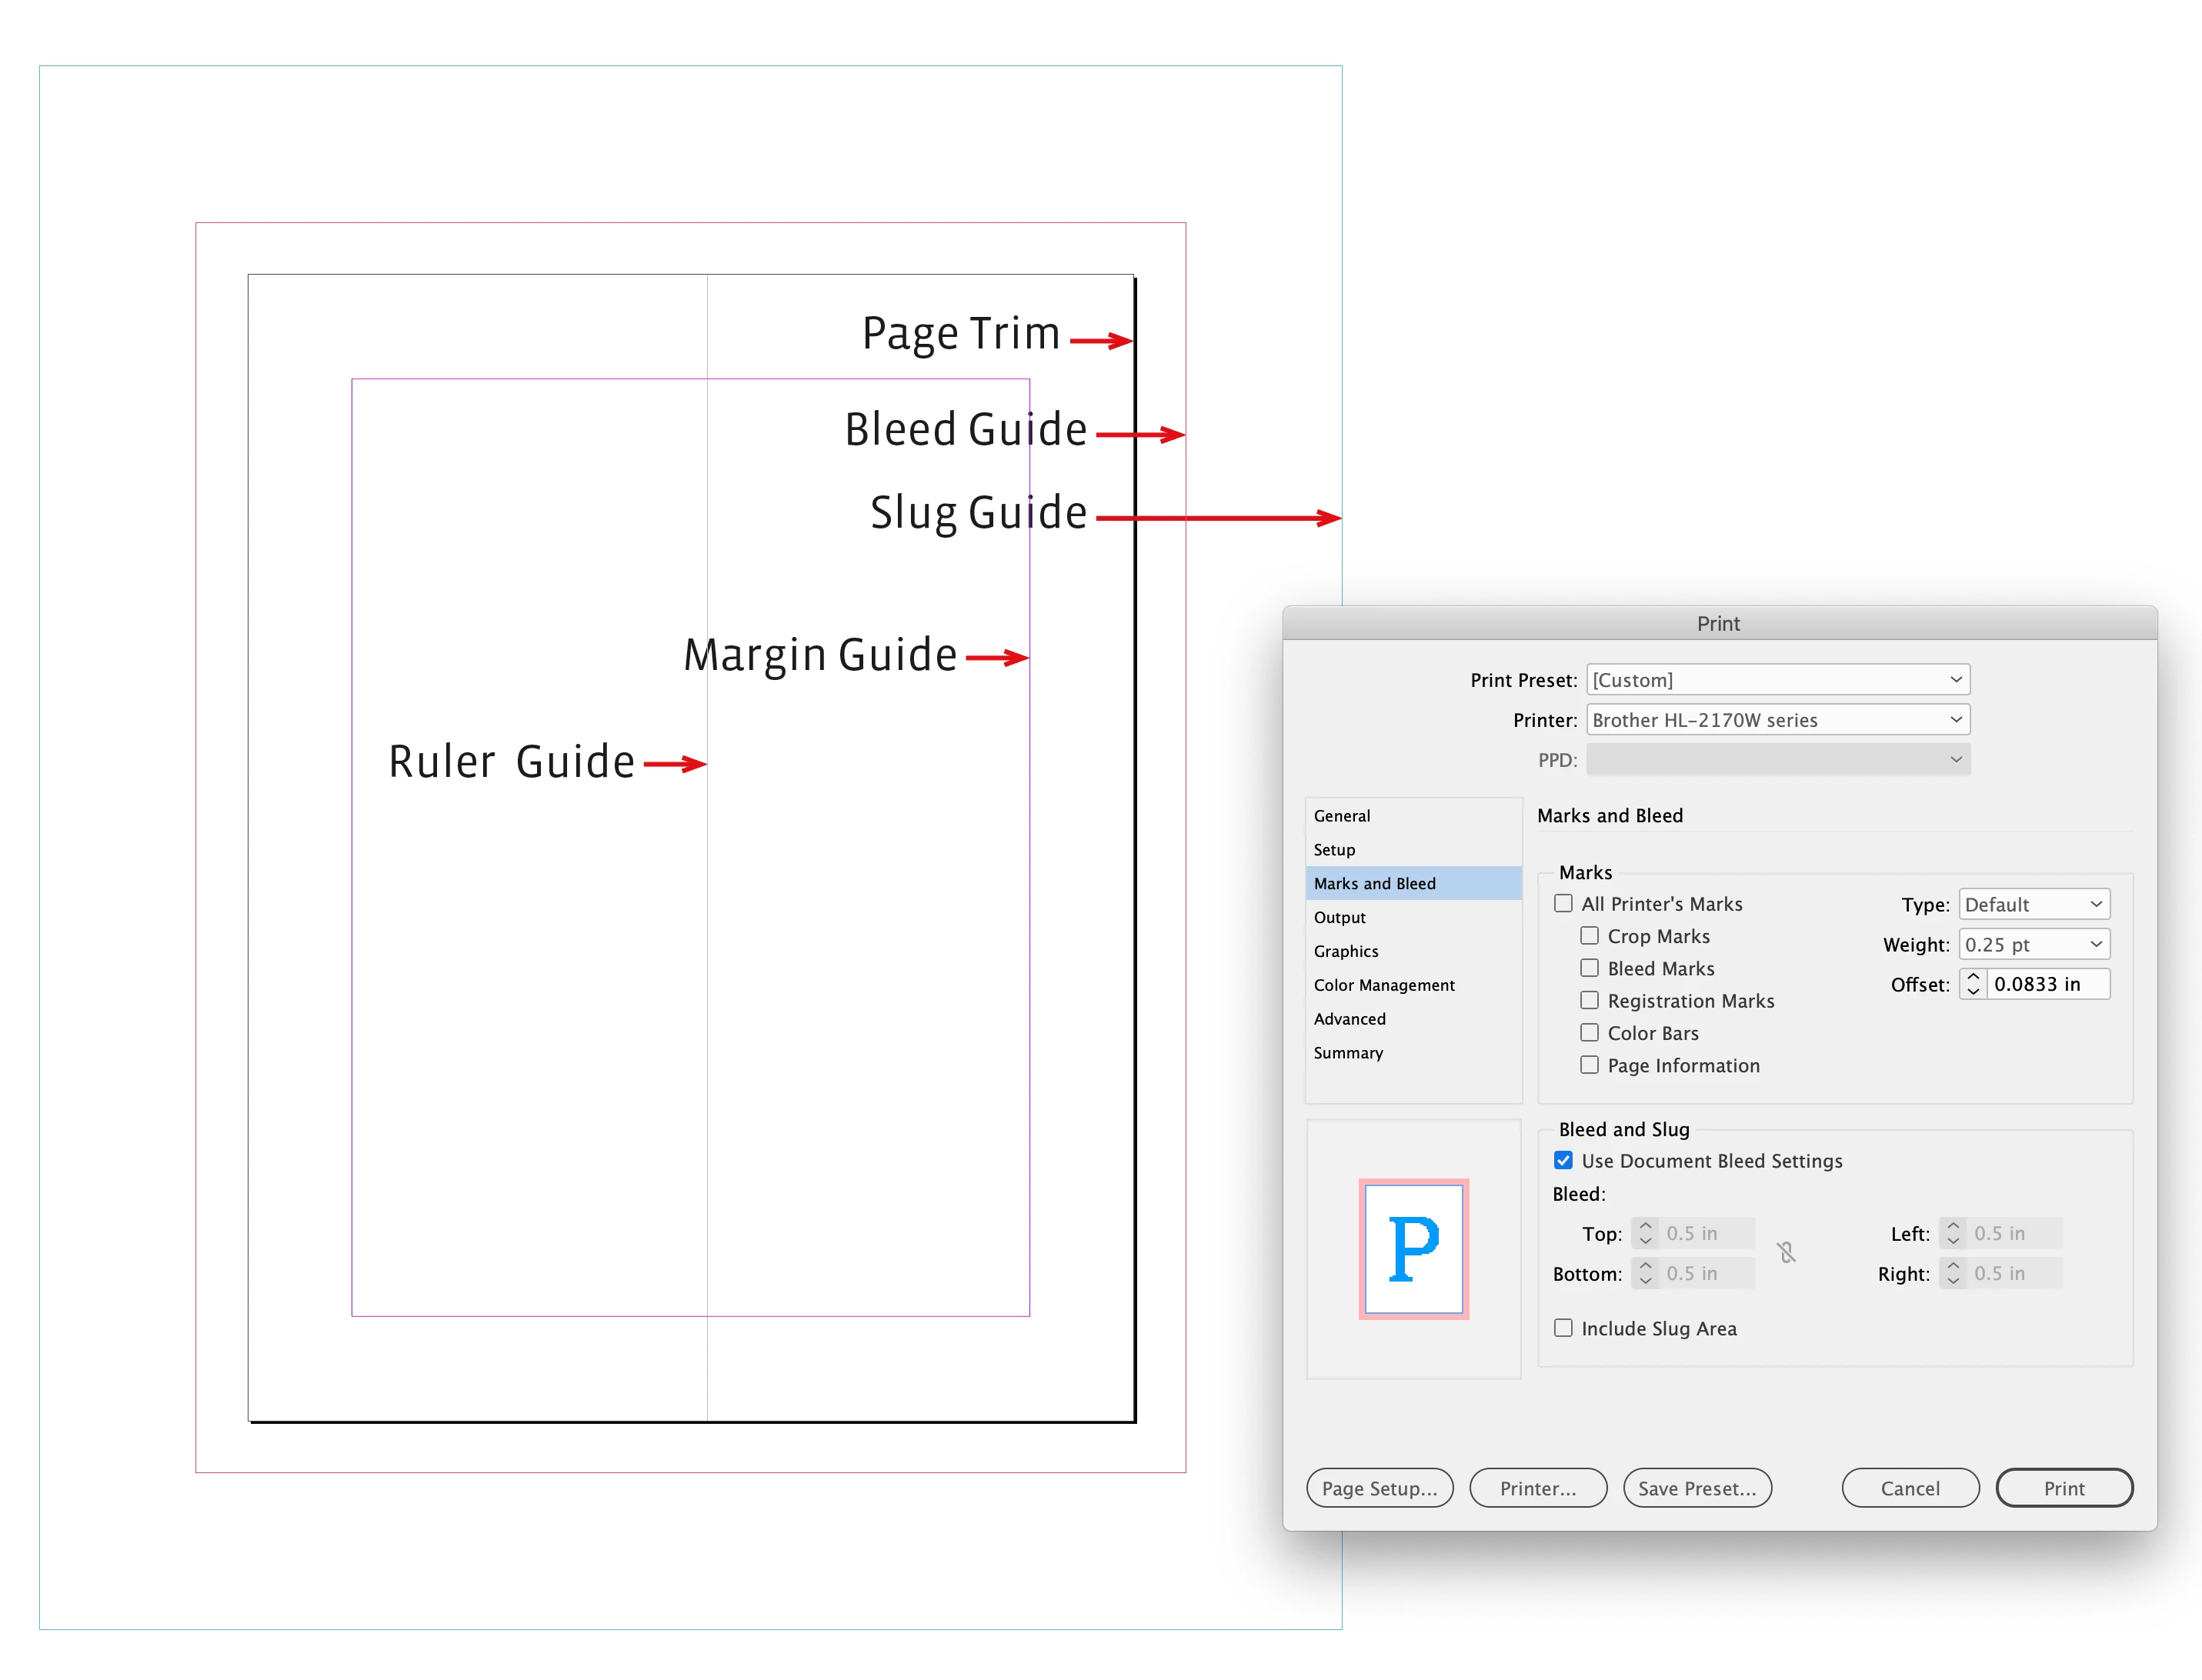Click the Bleed Right stepper arrows

click(x=1952, y=1274)
